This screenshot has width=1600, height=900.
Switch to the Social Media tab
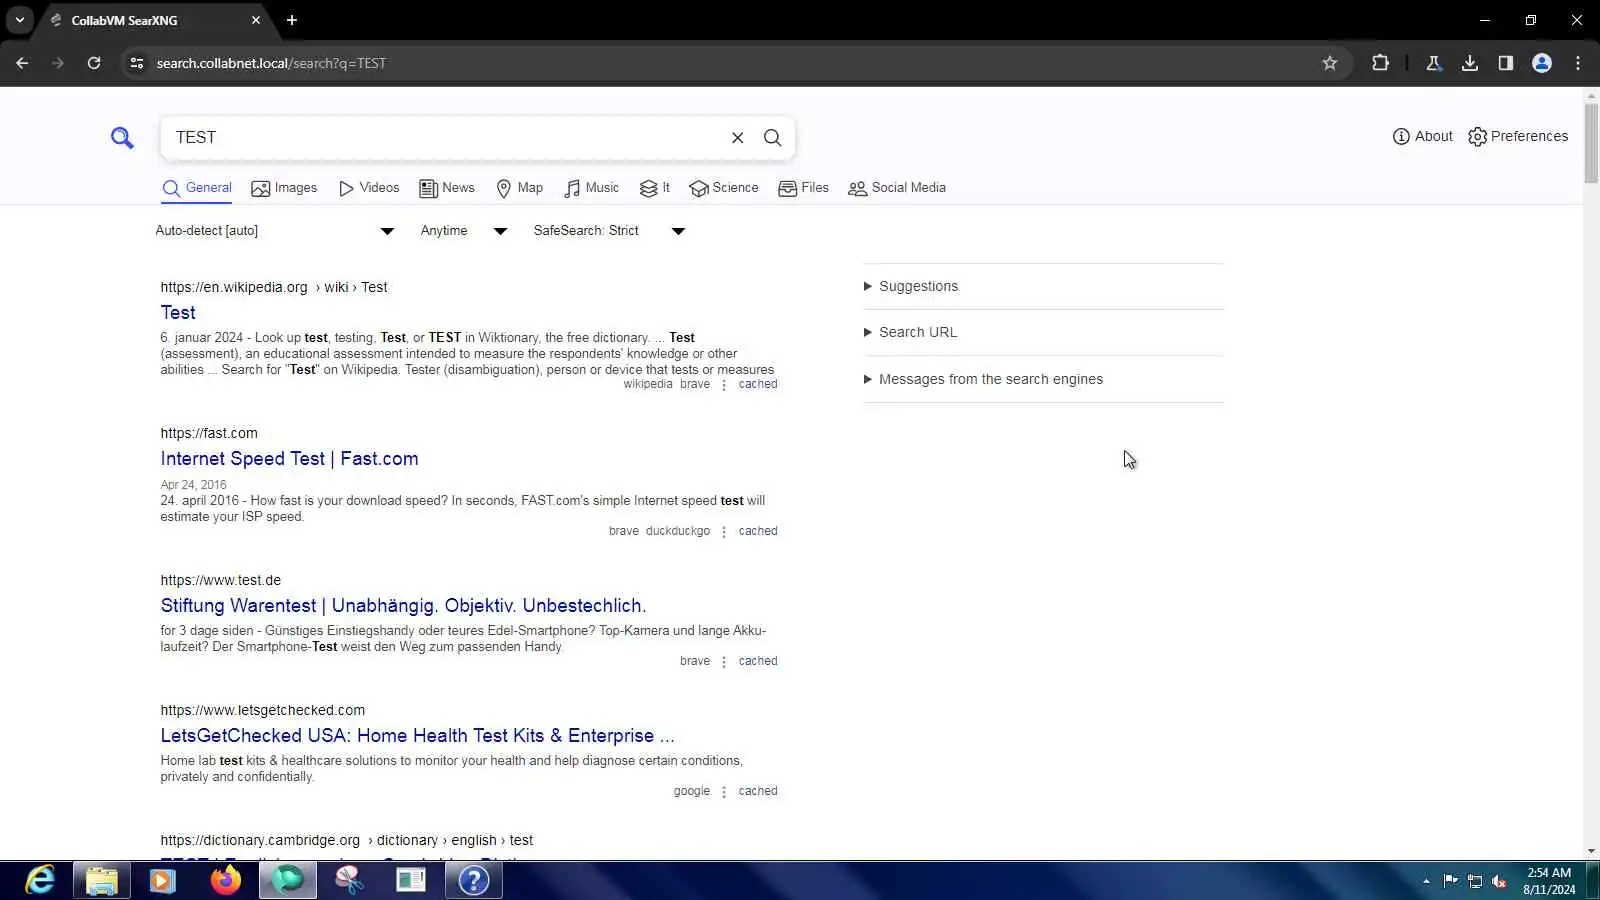[897, 188]
